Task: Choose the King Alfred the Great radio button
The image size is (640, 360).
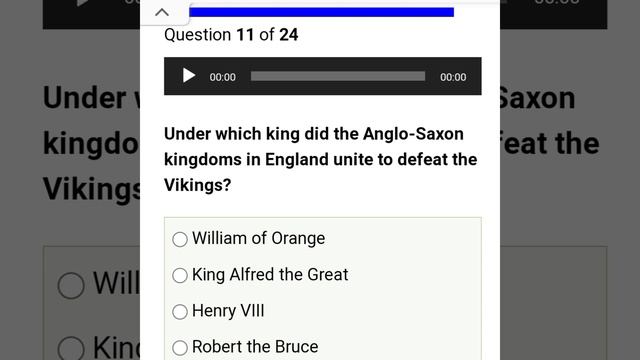Action: point(180,276)
